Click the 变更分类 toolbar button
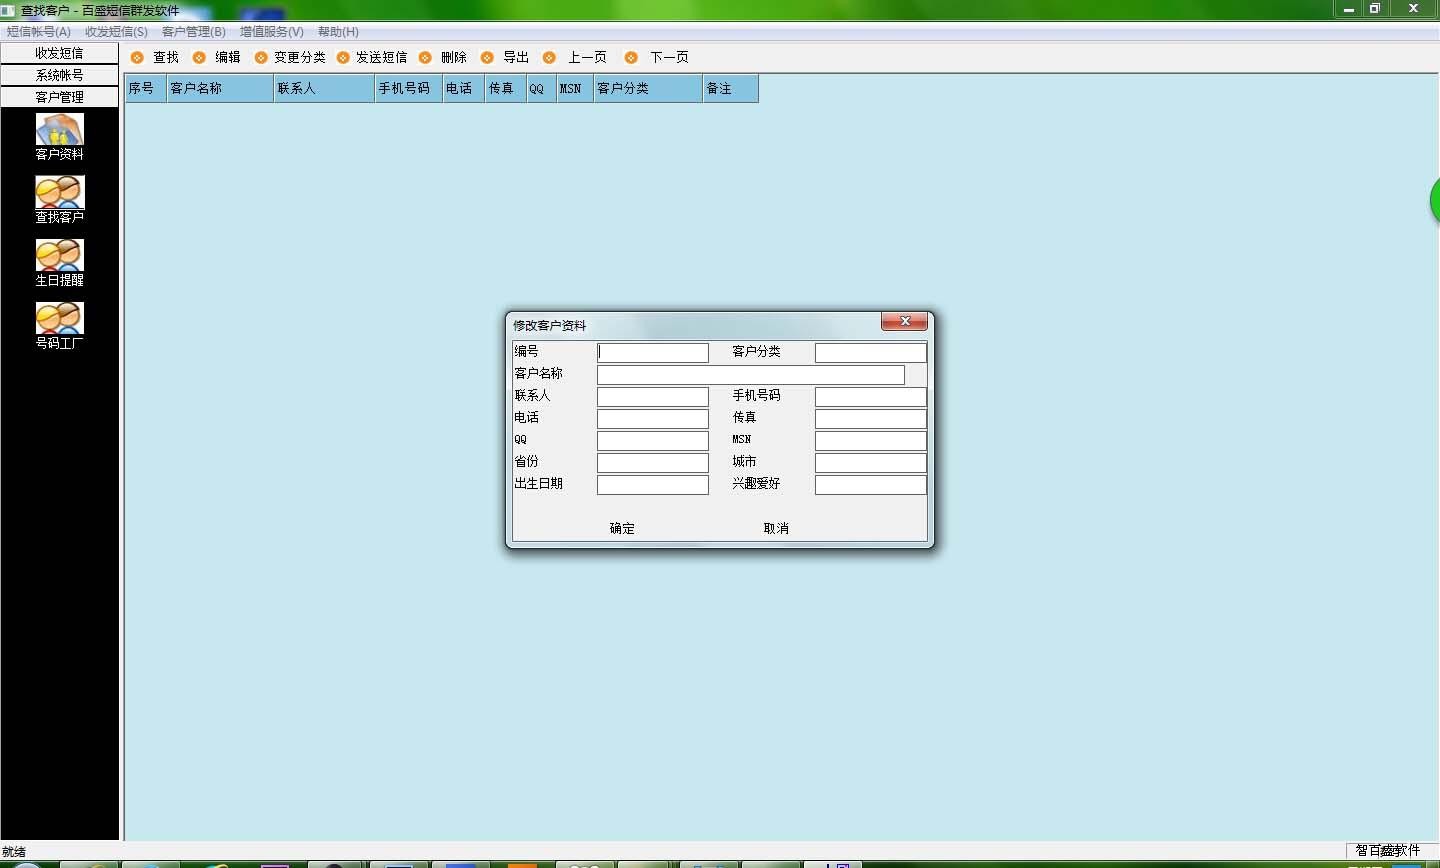This screenshot has width=1440, height=868. pyautogui.click(x=290, y=57)
